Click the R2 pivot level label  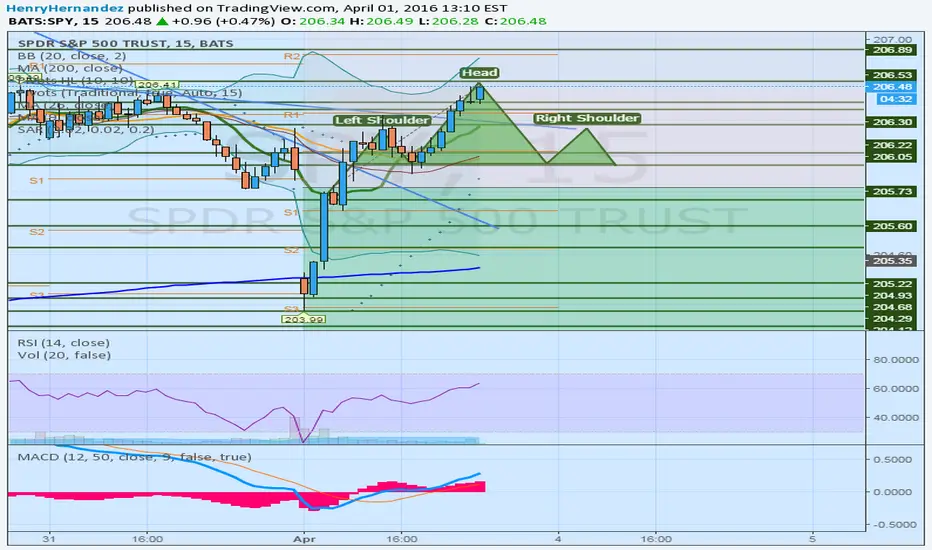(291, 56)
